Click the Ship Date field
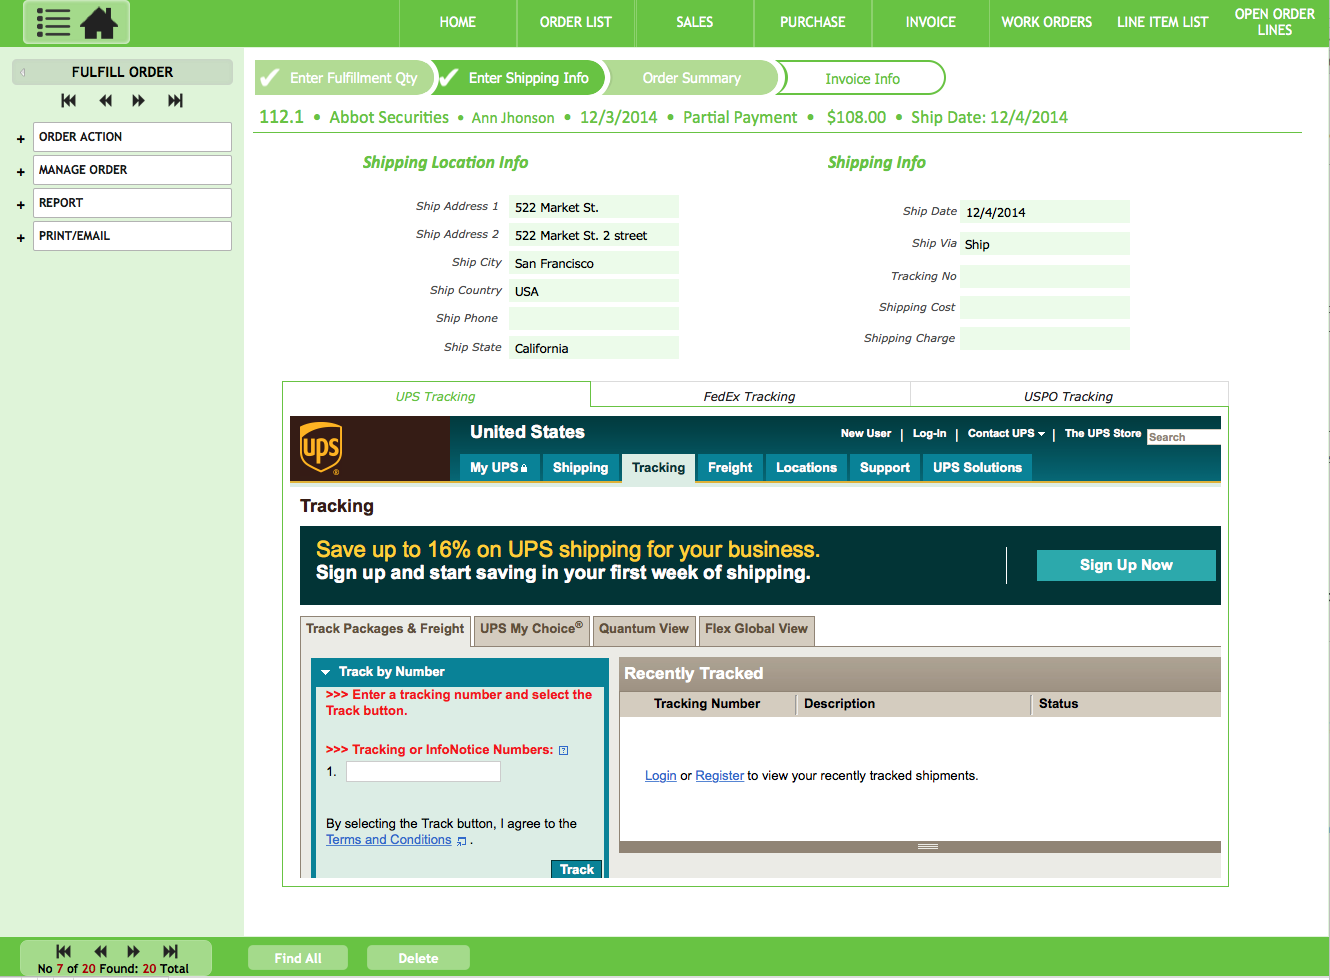The width and height of the screenshot is (1330, 980). coord(1045,211)
